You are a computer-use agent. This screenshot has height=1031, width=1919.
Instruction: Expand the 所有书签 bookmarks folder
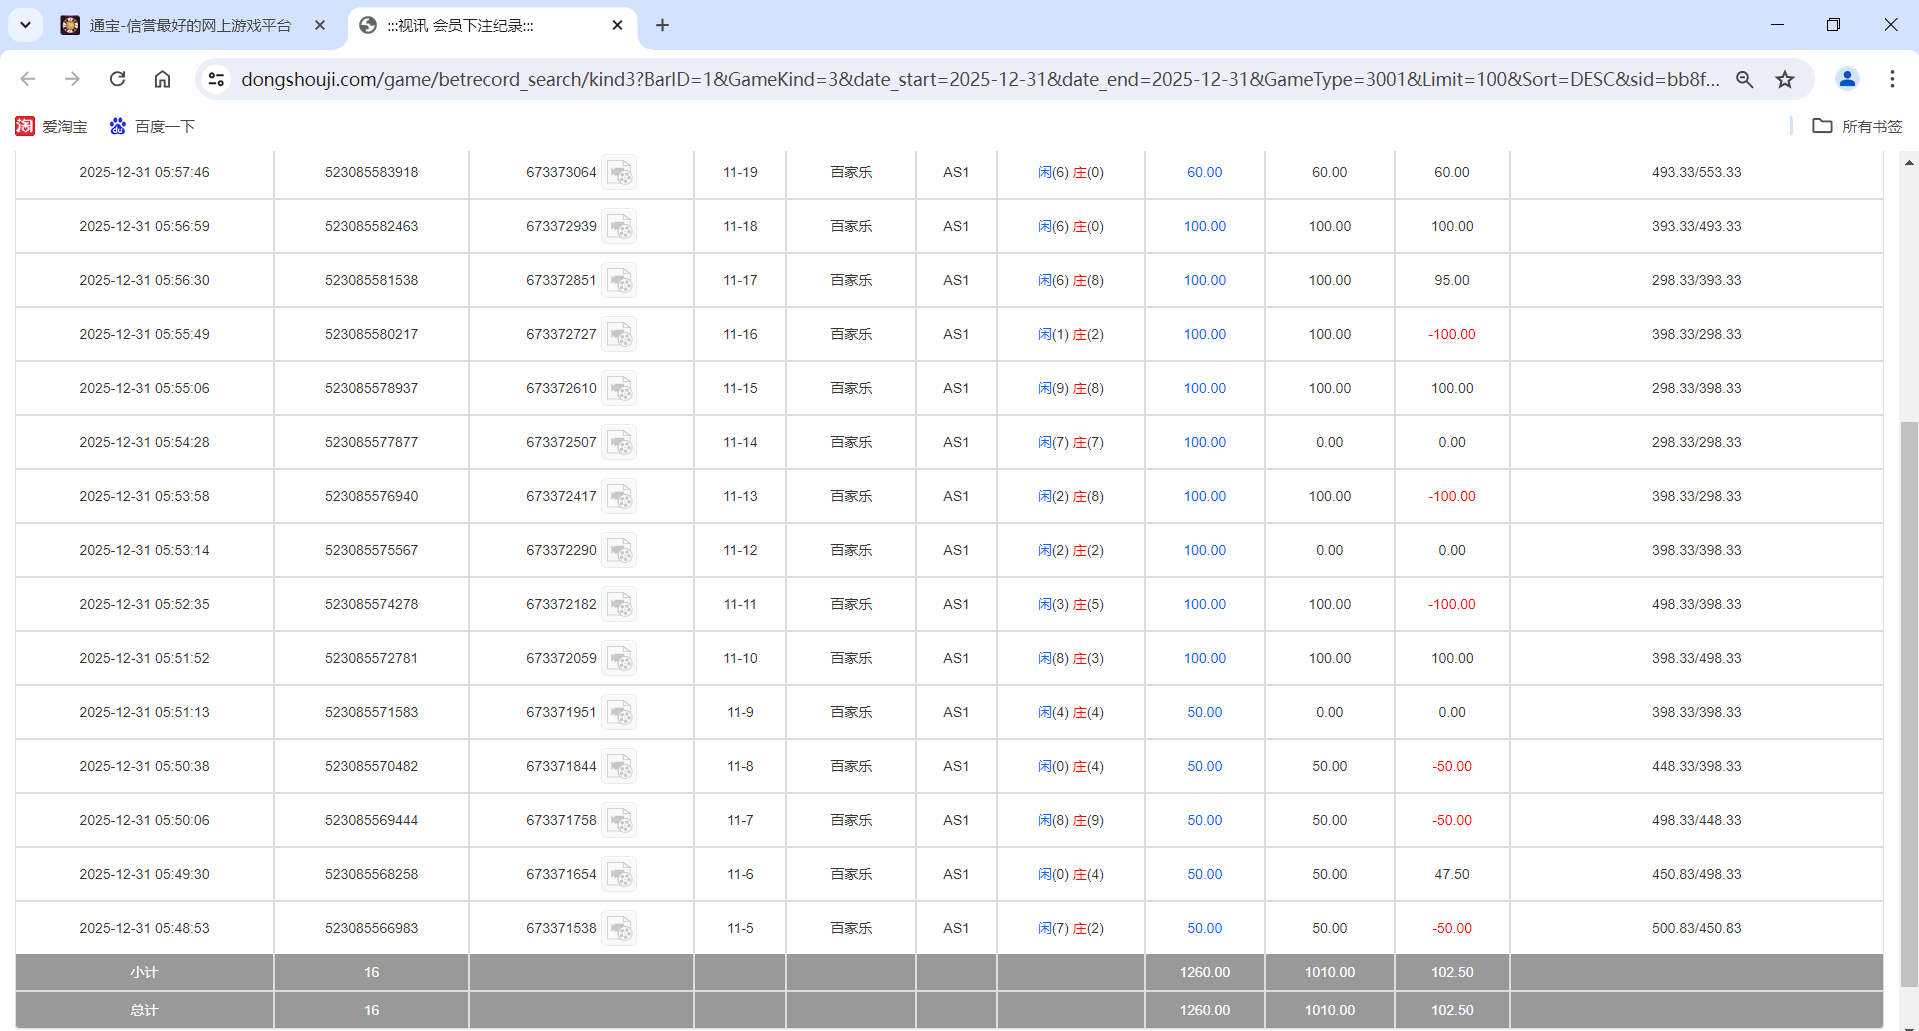pos(1857,126)
